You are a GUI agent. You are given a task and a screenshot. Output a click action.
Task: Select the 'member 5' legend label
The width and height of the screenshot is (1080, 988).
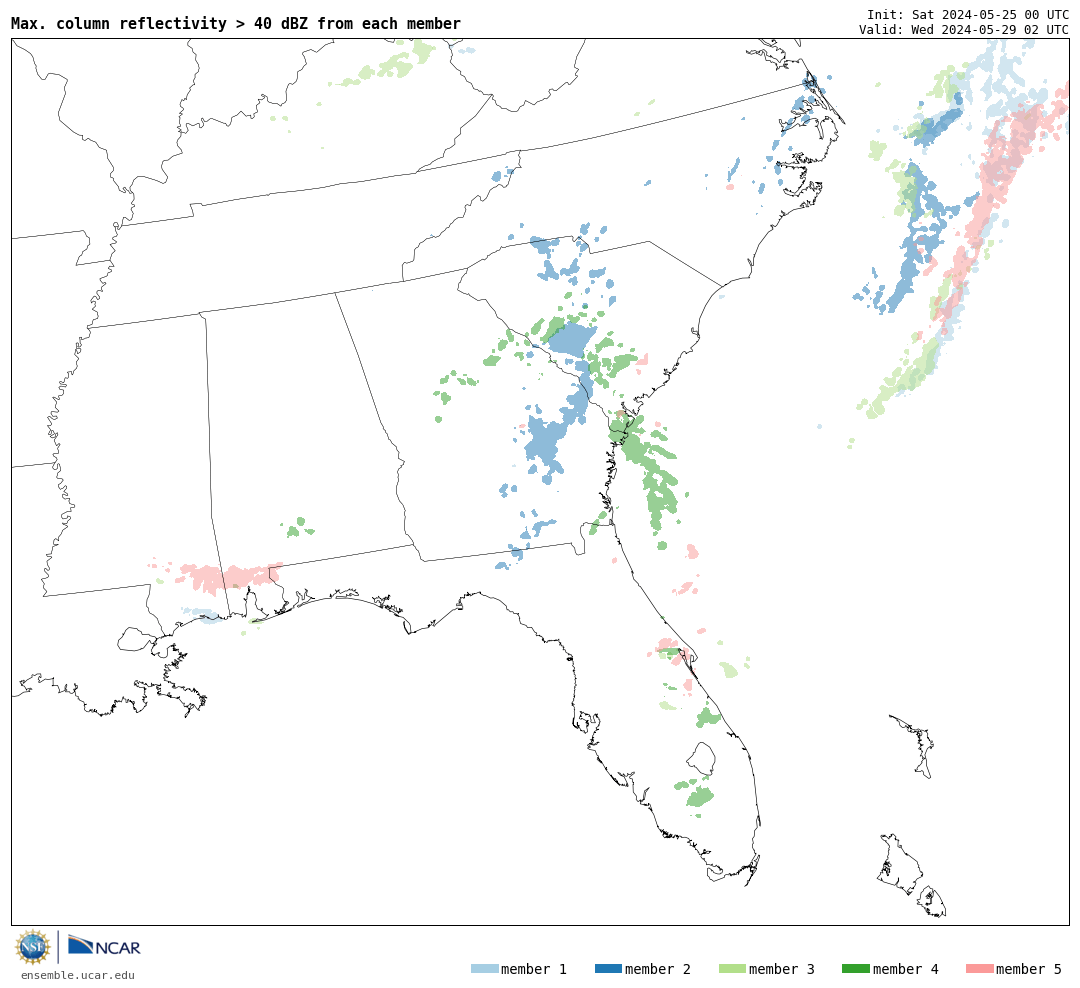coord(1029,969)
